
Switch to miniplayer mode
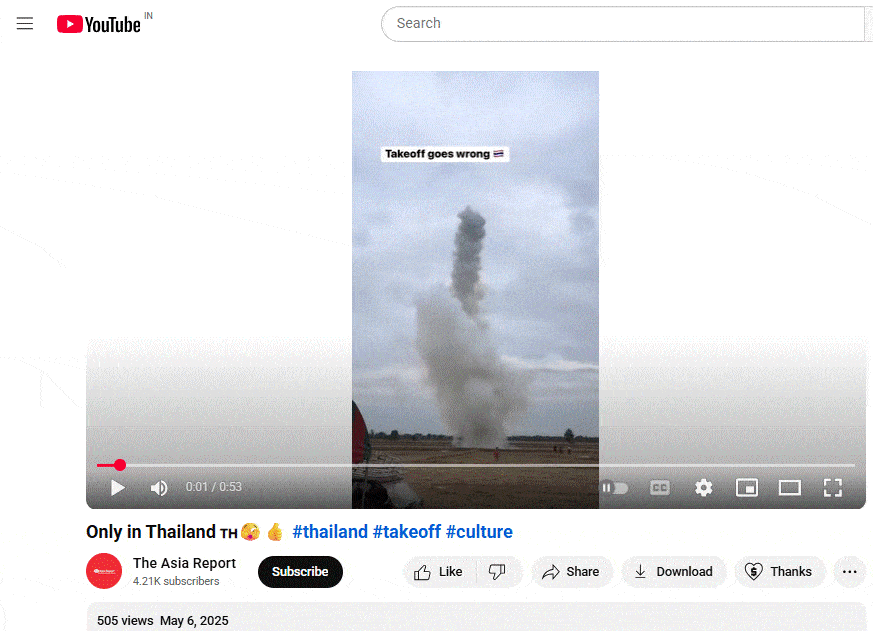pyautogui.click(x=747, y=488)
